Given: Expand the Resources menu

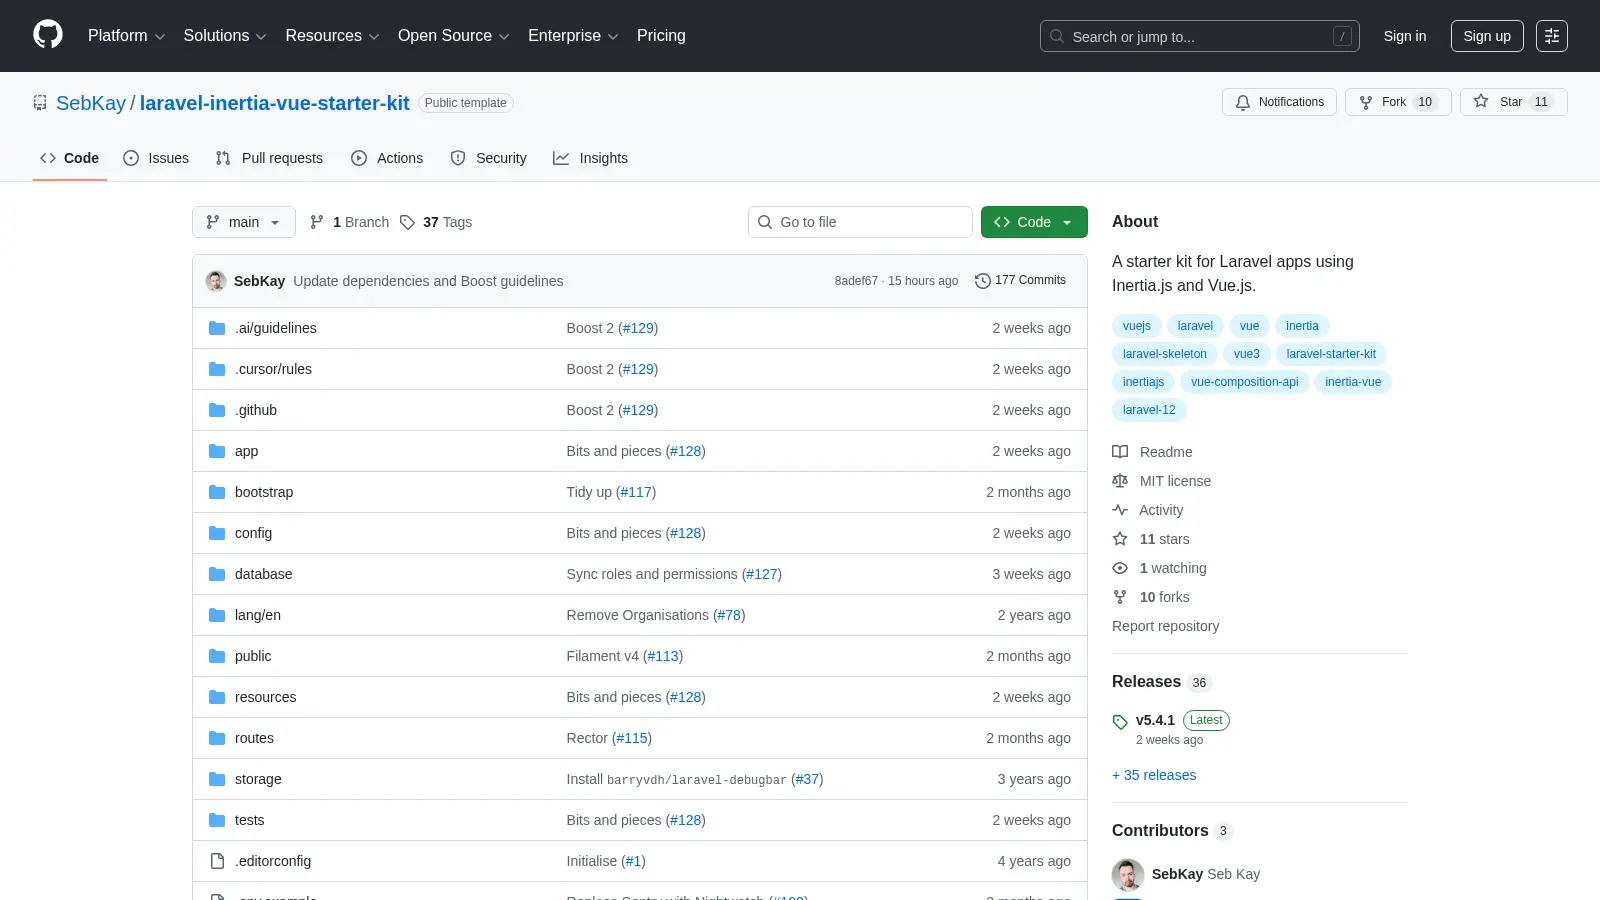Looking at the screenshot, I should click(332, 36).
